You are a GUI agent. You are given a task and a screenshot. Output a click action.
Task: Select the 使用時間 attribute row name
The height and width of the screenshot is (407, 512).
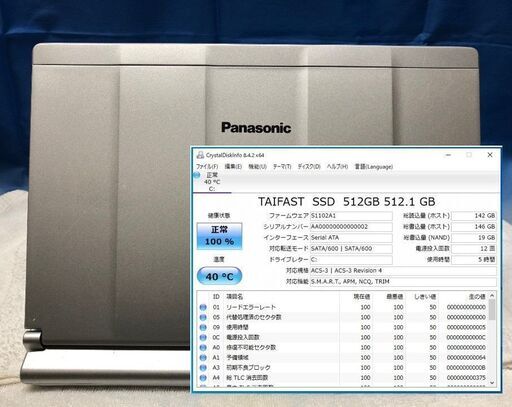pos(237,327)
